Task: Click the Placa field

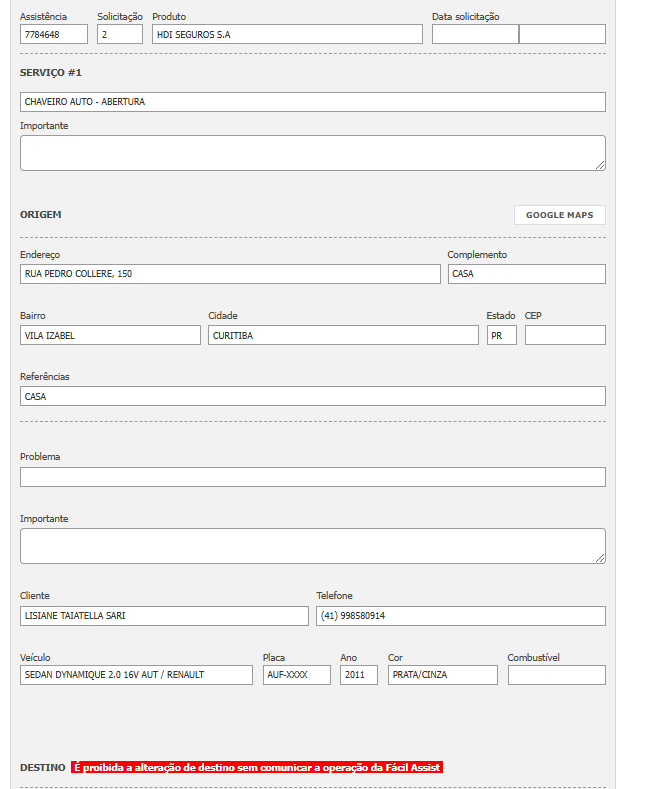Action: [x=297, y=675]
